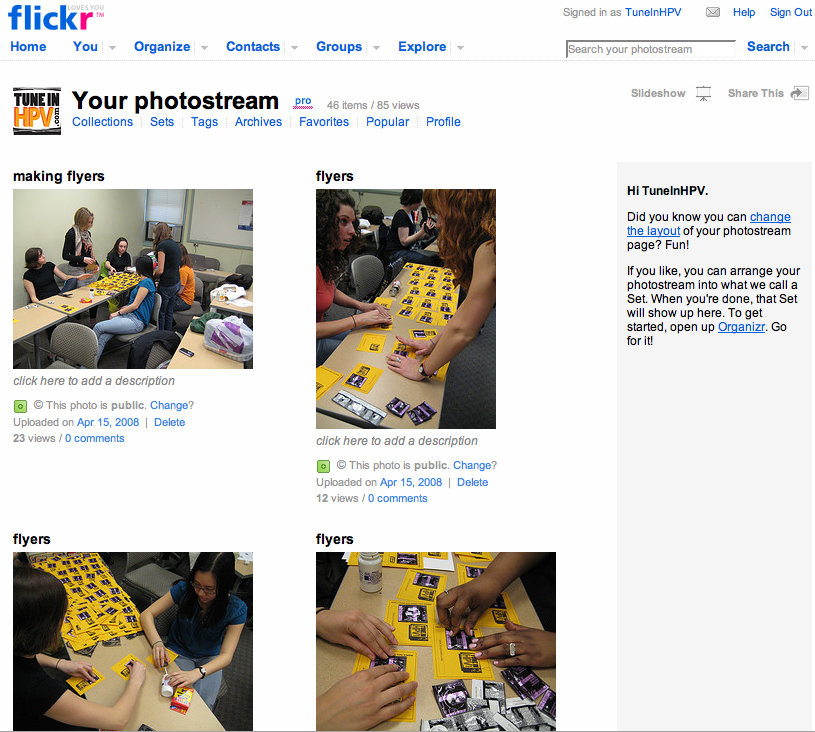Screen dimensions: 815x732
Task: Open the making flyers photo thumbnail
Action: [x=133, y=279]
